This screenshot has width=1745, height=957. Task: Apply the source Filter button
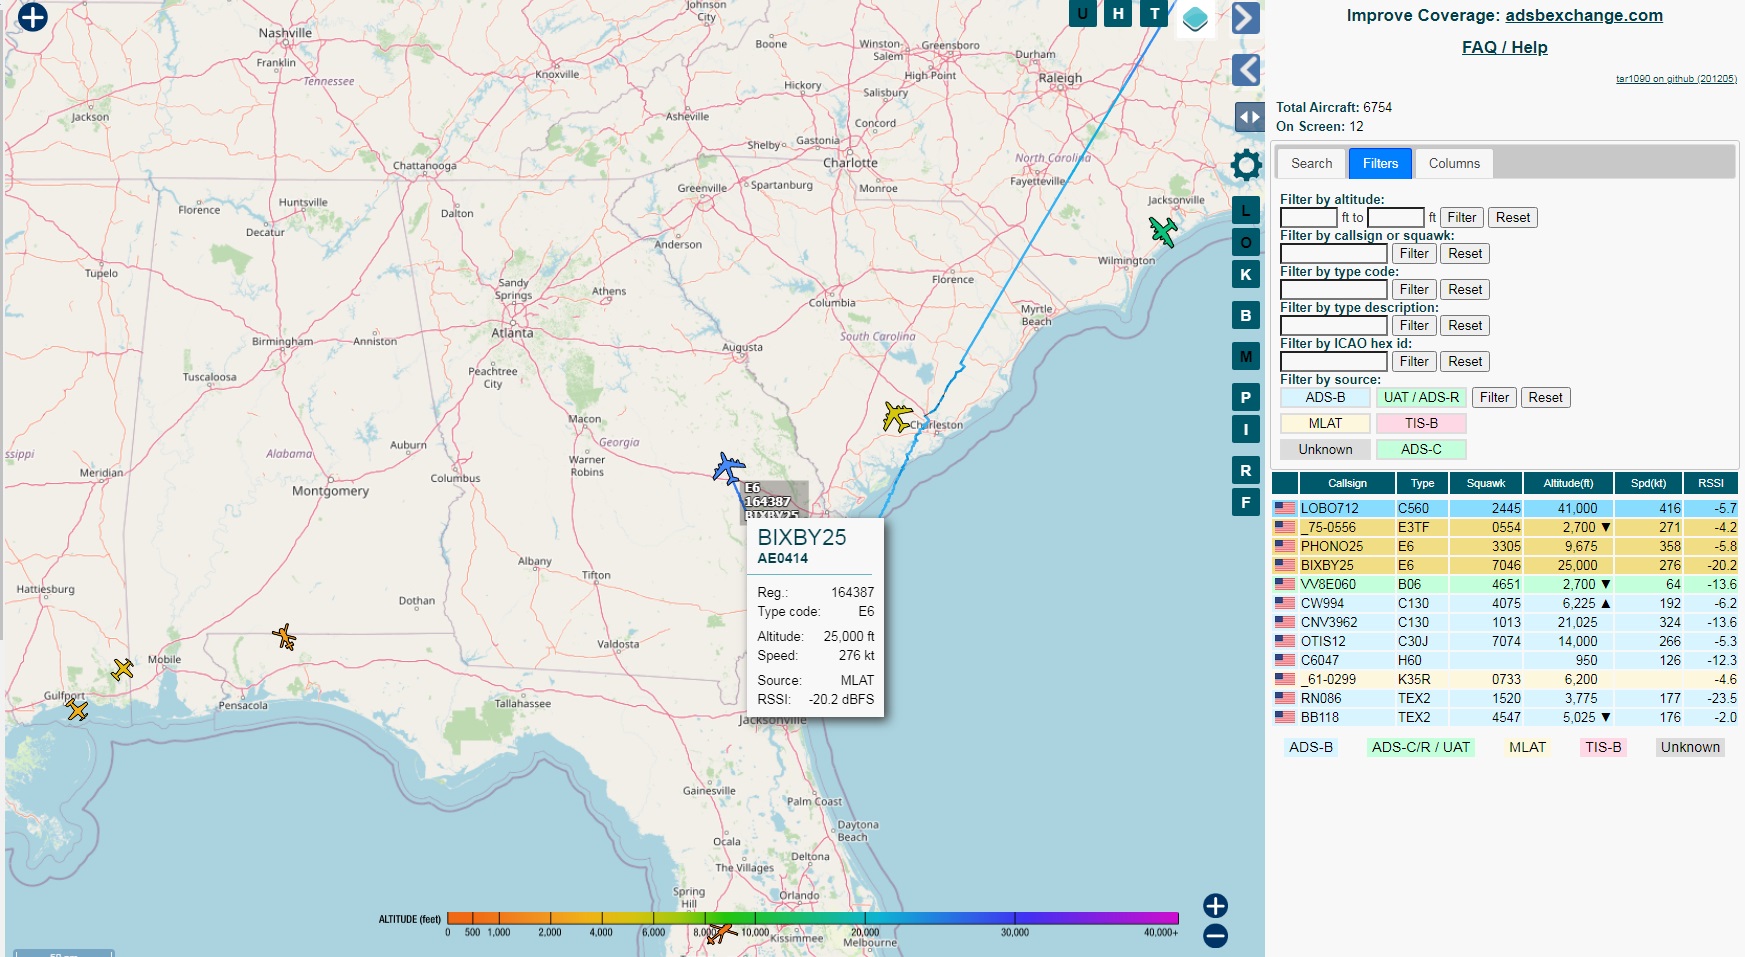point(1494,397)
